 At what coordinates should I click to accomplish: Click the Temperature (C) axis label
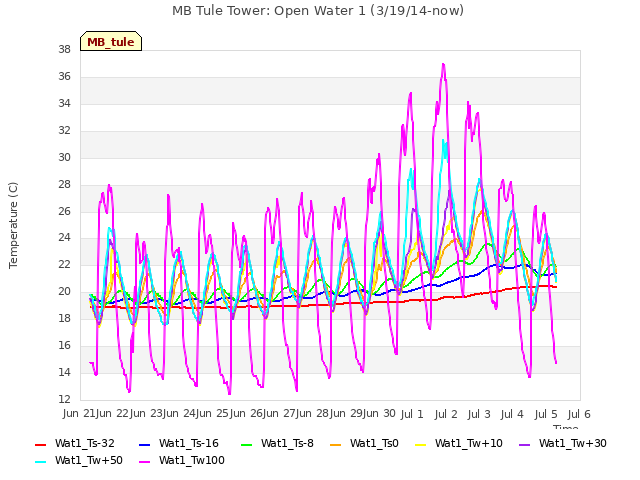point(13,225)
